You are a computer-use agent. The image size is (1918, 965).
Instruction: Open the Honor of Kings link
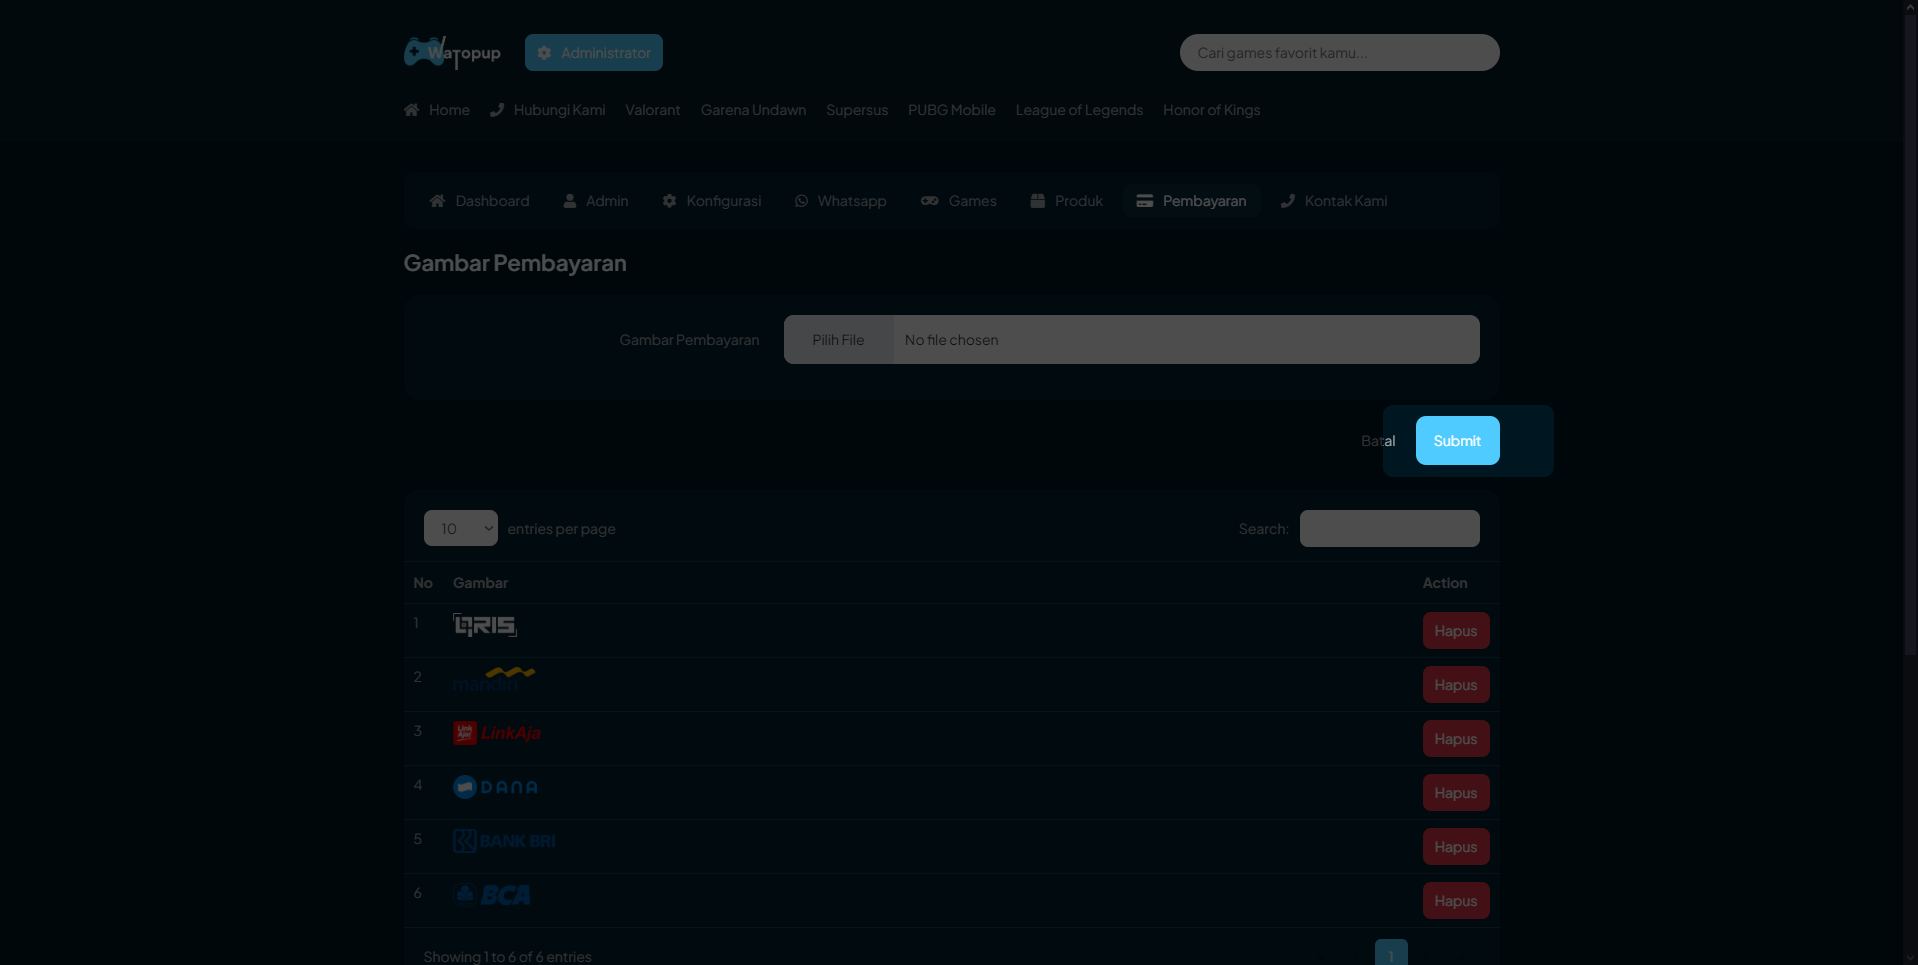(x=1211, y=110)
